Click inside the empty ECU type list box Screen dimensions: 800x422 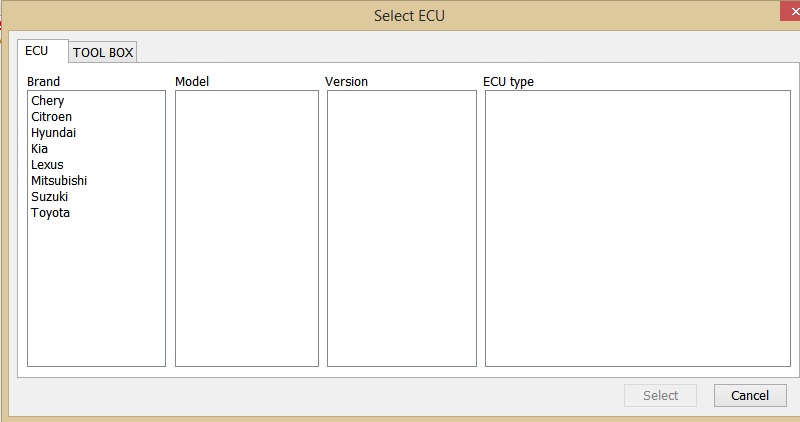637,228
